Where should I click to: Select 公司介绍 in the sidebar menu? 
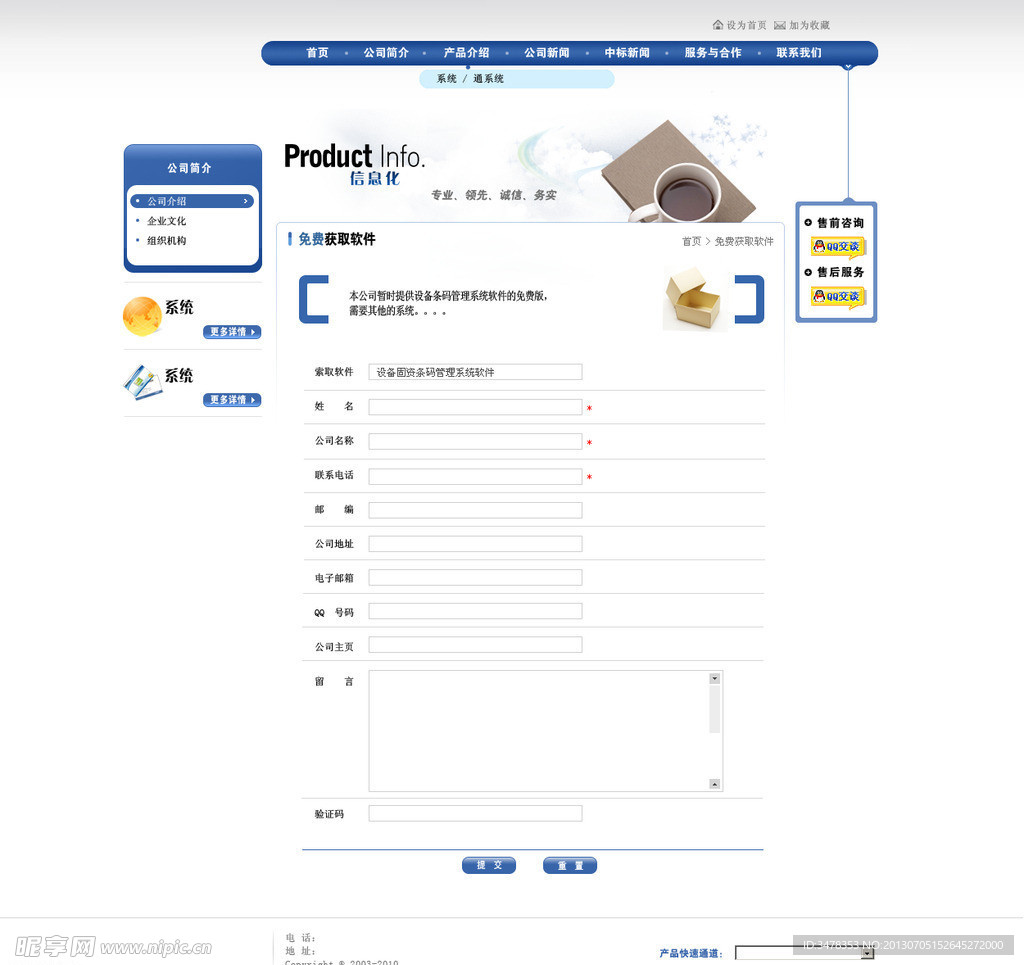[166, 200]
